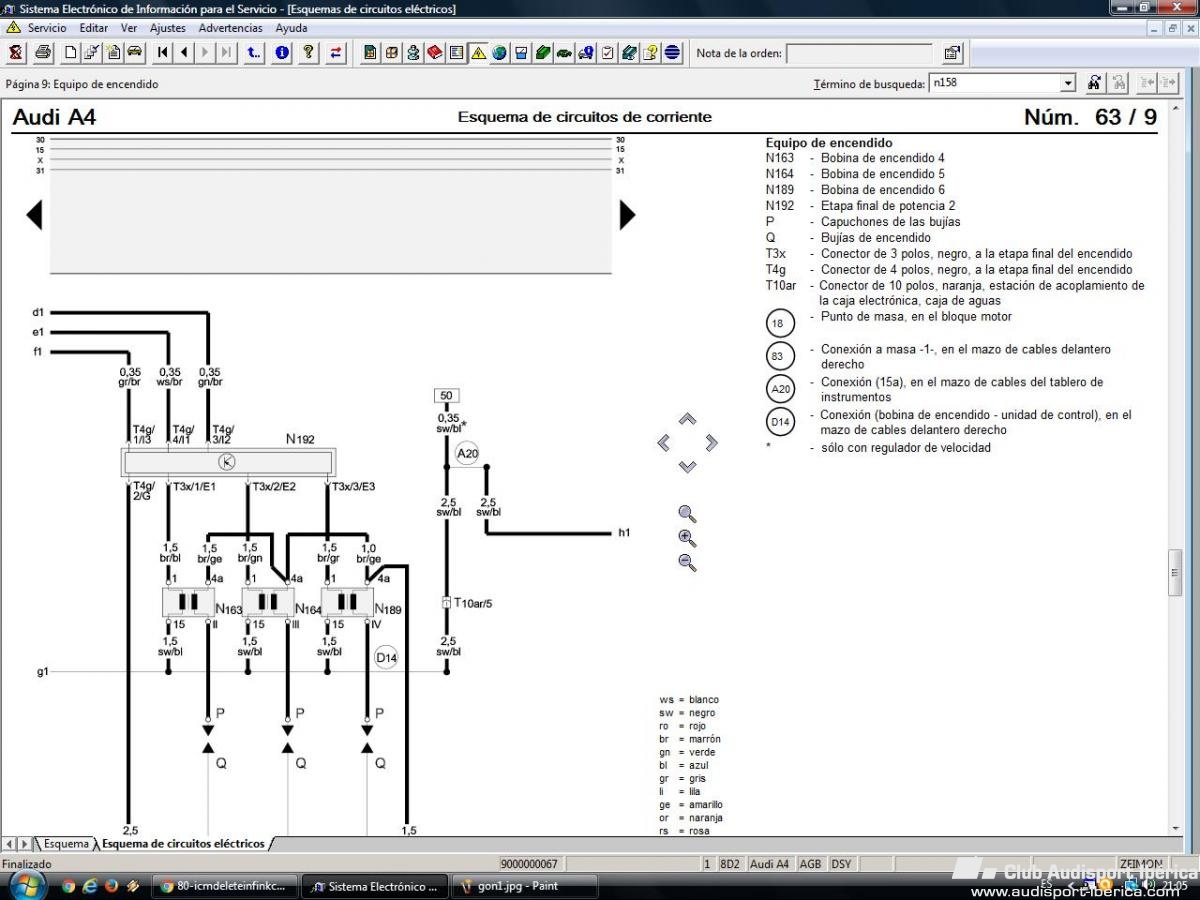Click the red book toolbar icon
The height and width of the screenshot is (900, 1200).
click(435, 53)
